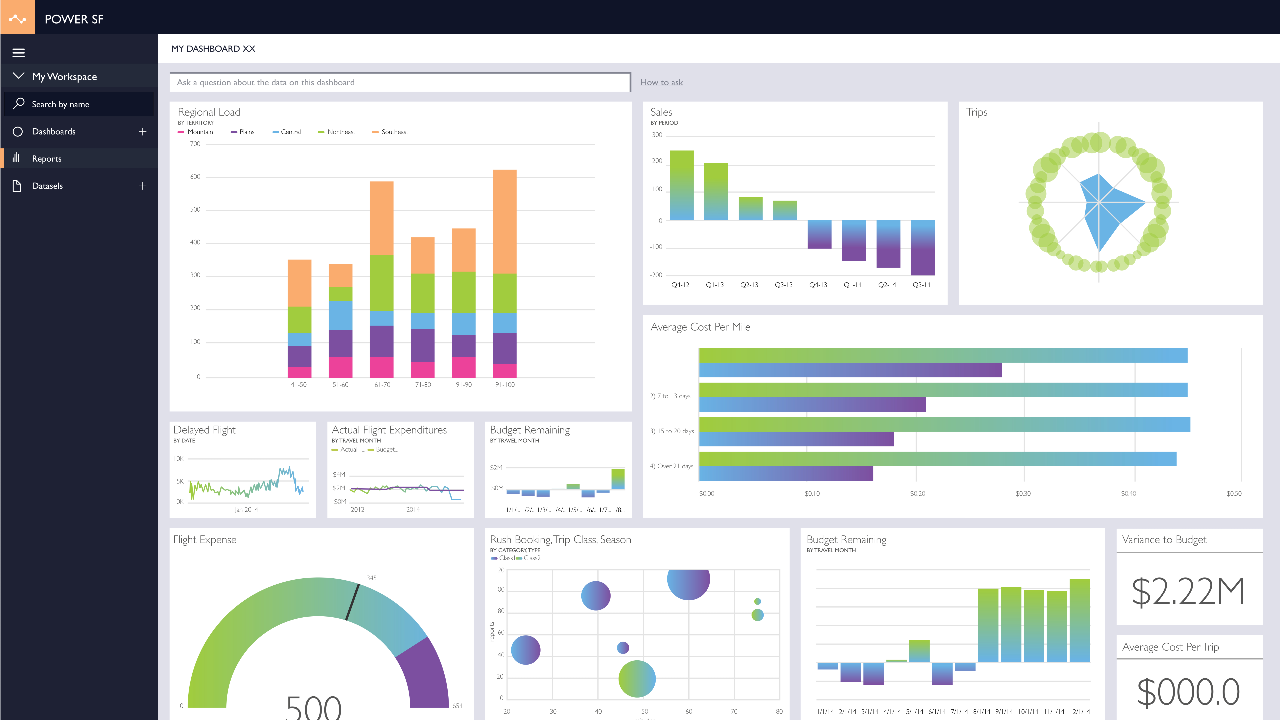
Task: Focus the Search by name field
Action: pyautogui.click(x=79, y=104)
